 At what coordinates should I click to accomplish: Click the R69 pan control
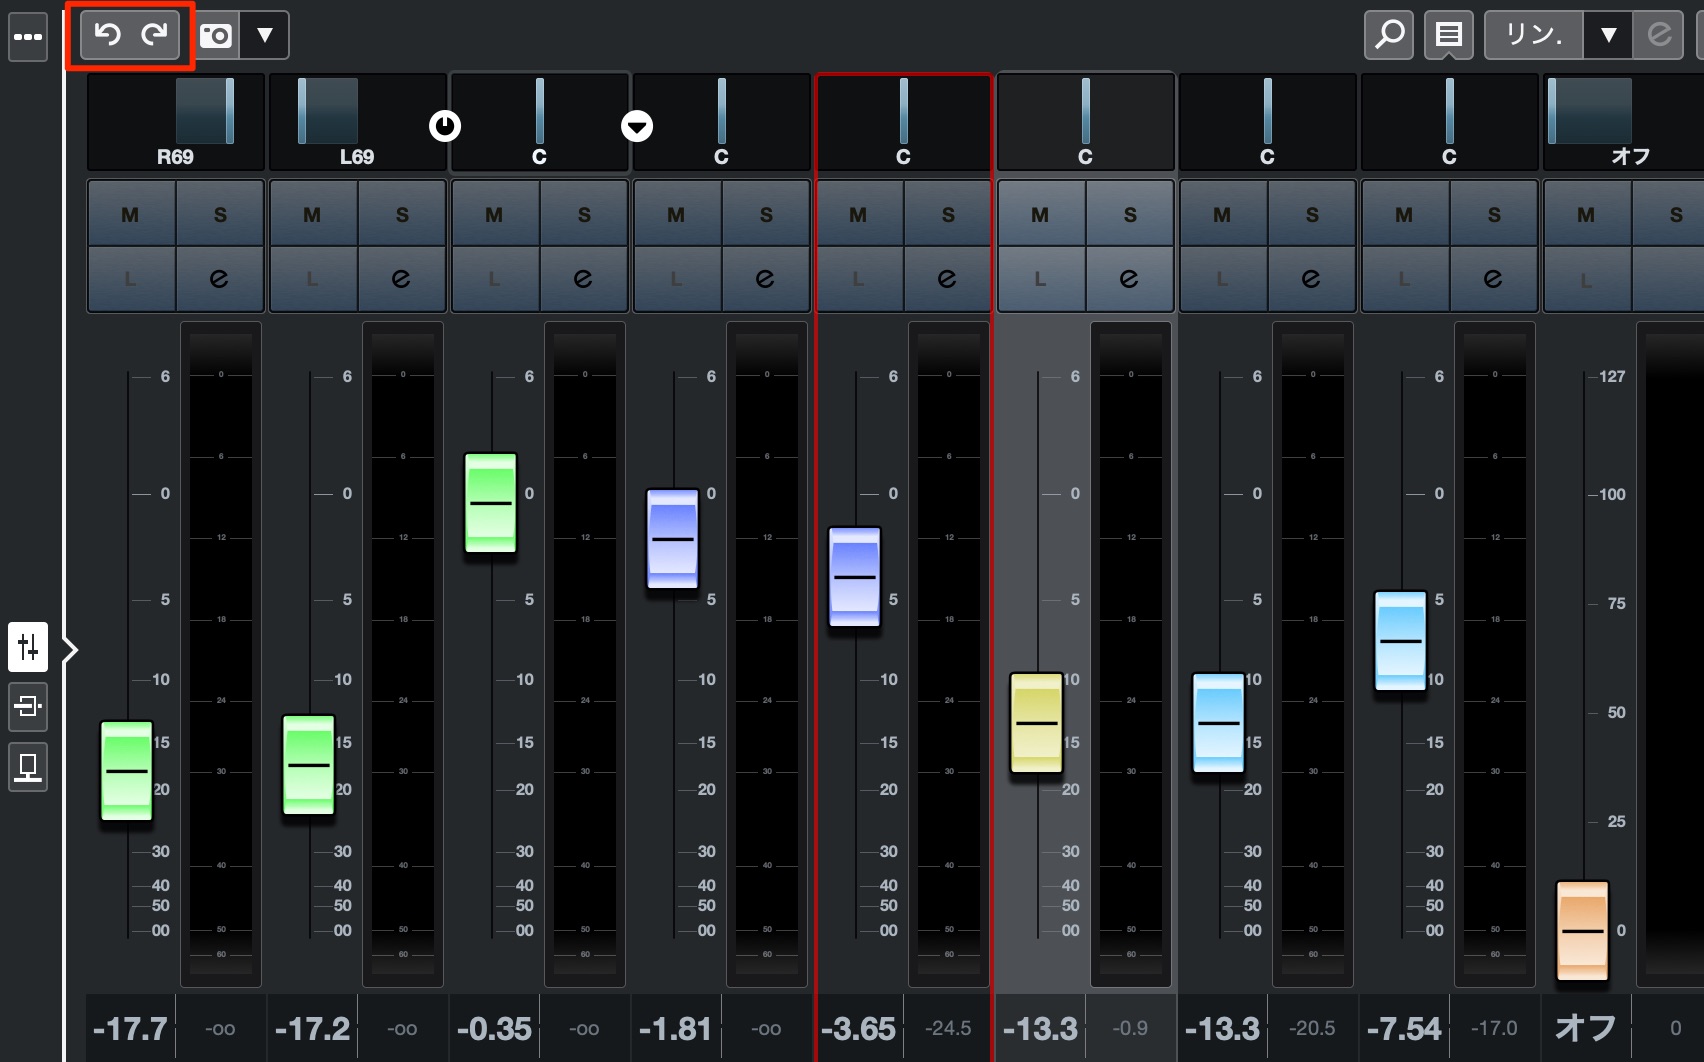click(x=176, y=122)
